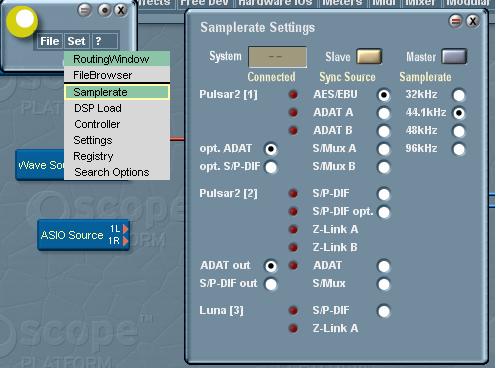
Task: Select 48kHz samplerate radio button
Action: click(459, 131)
